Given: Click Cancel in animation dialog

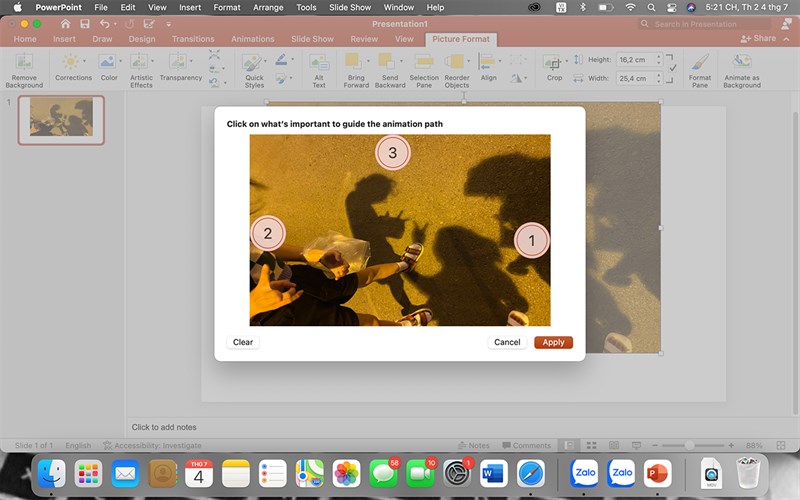Looking at the screenshot, I should 507,342.
